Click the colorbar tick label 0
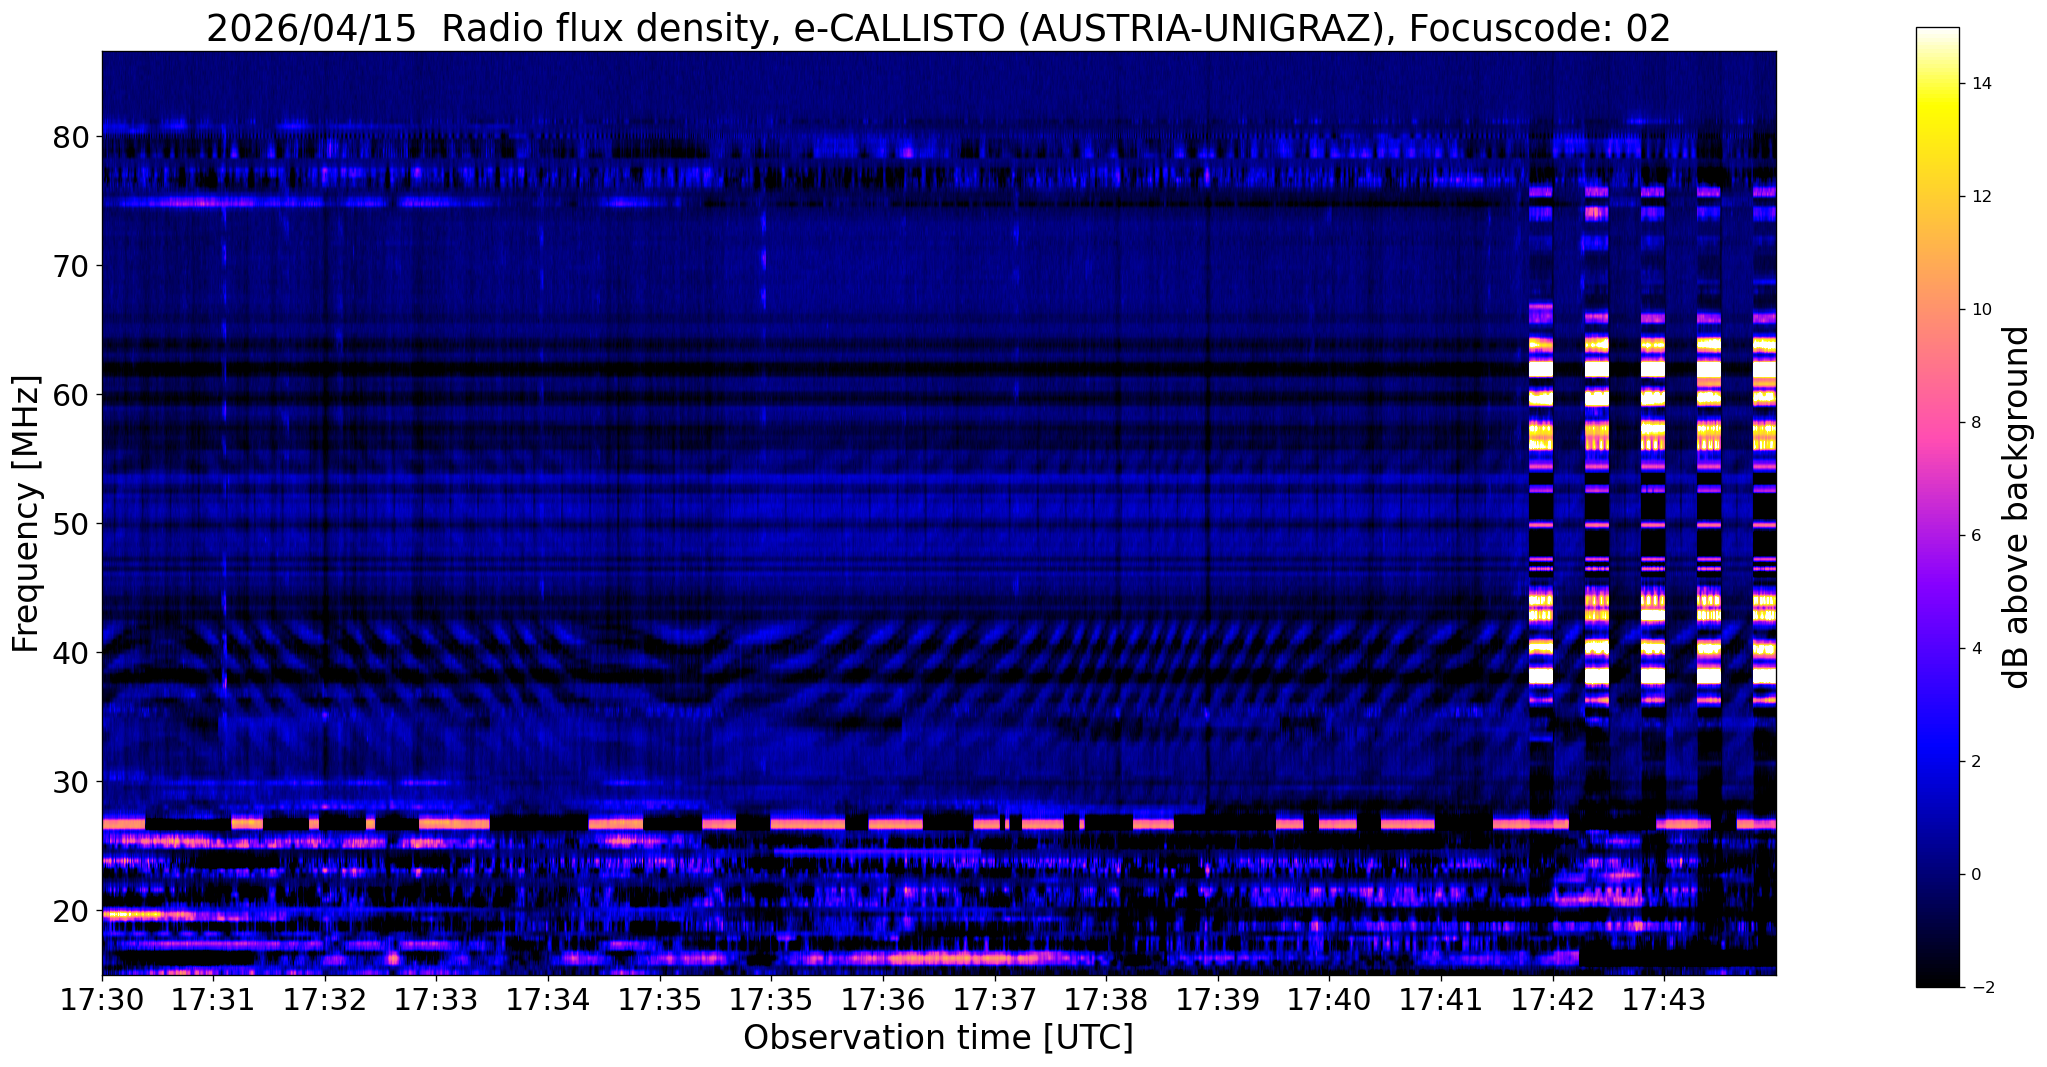 [x=1975, y=875]
